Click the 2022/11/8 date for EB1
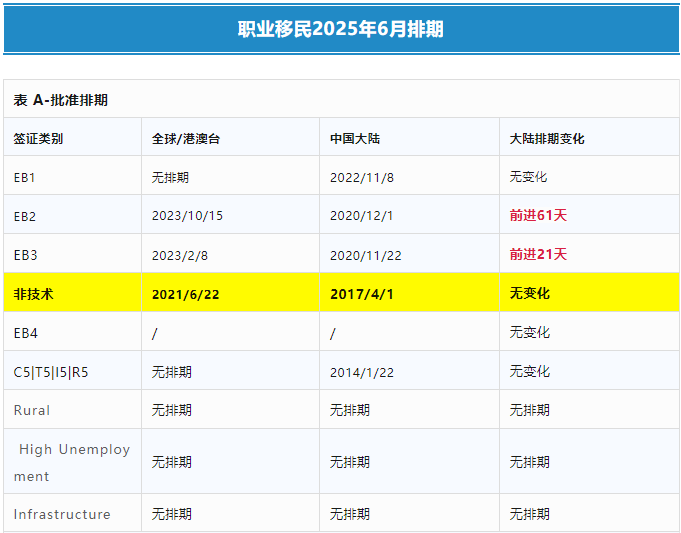Viewport: 681px width, 533px height. pos(362,177)
